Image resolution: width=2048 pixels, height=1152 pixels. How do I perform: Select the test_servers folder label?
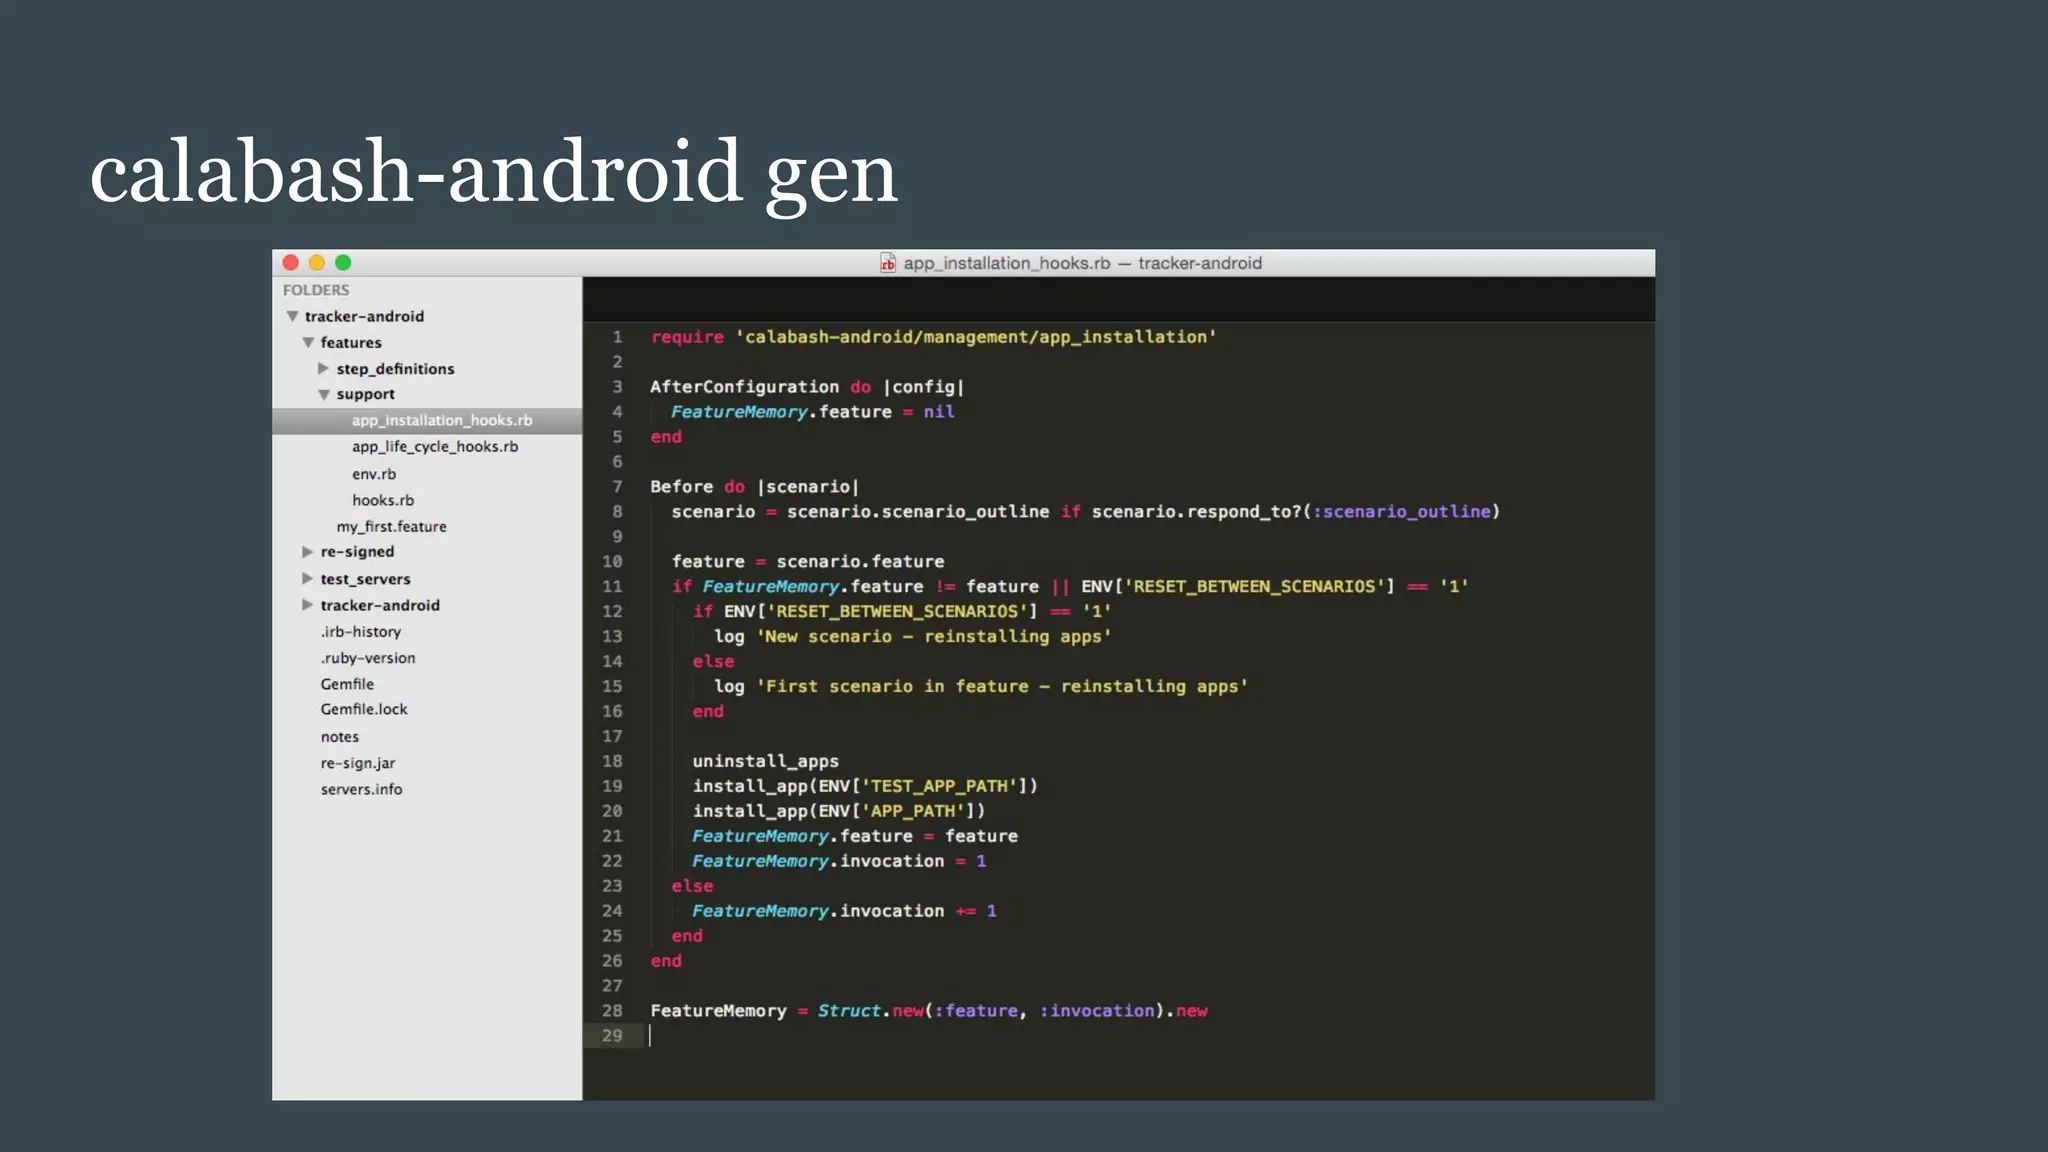coord(365,579)
